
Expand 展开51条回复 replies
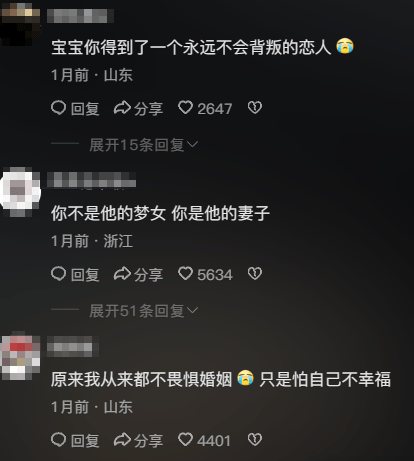point(144,311)
